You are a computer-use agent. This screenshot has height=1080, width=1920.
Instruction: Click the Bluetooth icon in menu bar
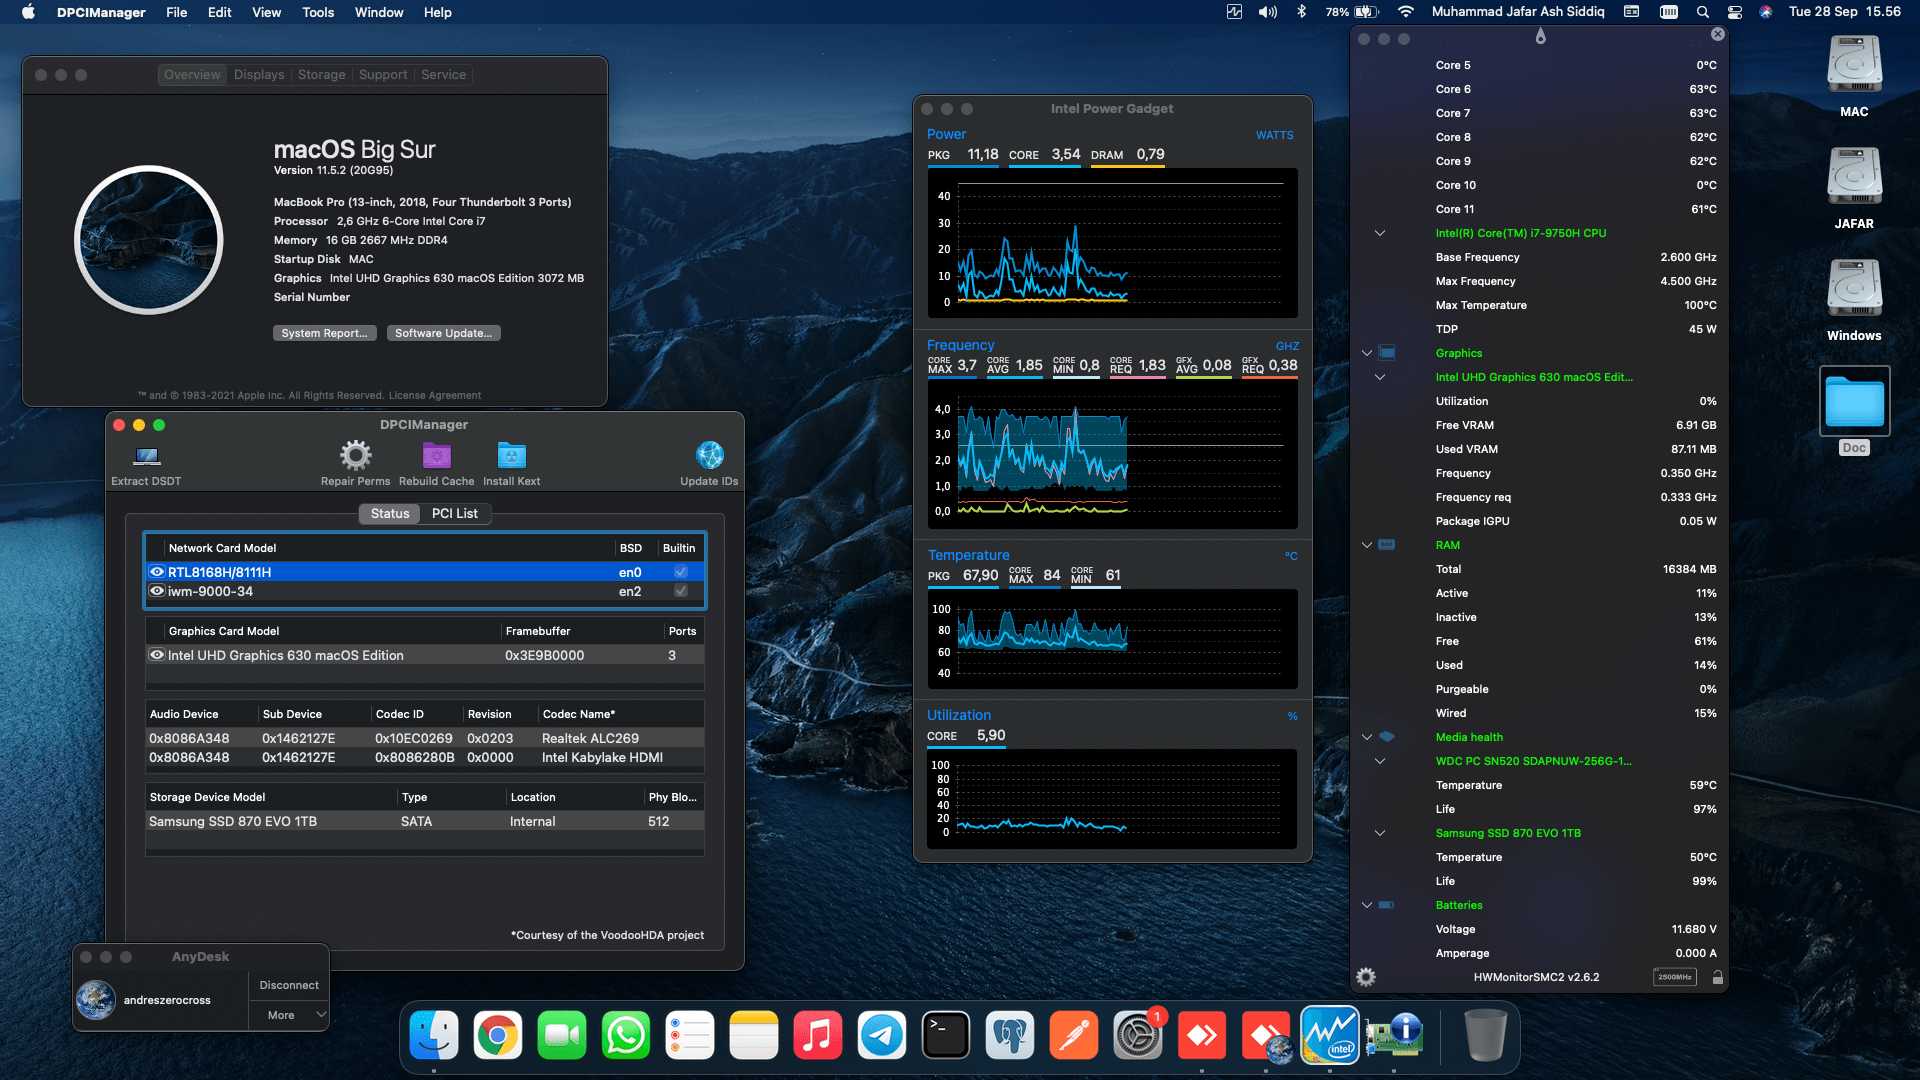pos(1301,12)
